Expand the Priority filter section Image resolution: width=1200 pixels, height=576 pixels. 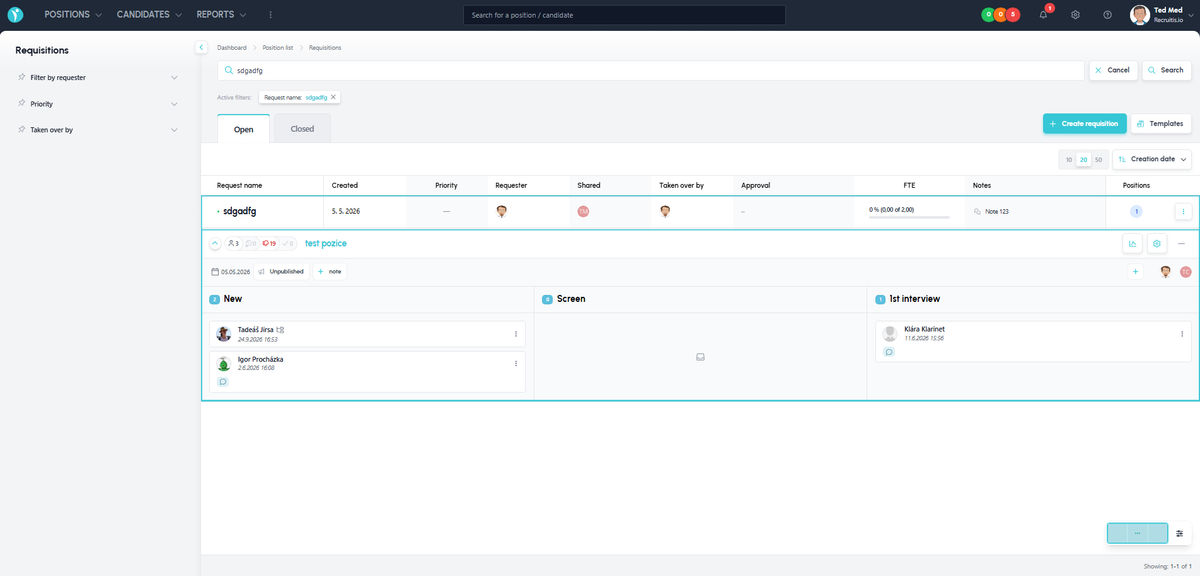(174, 103)
